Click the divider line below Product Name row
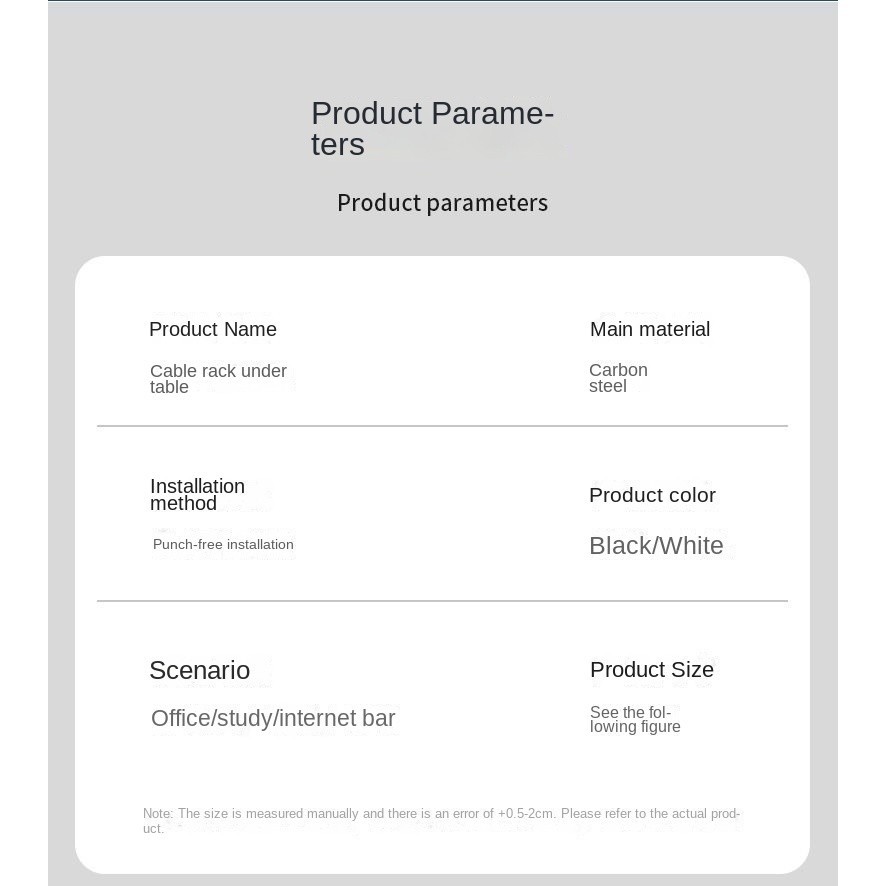Image resolution: width=886 pixels, height=886 pixels. click(442, 426)
